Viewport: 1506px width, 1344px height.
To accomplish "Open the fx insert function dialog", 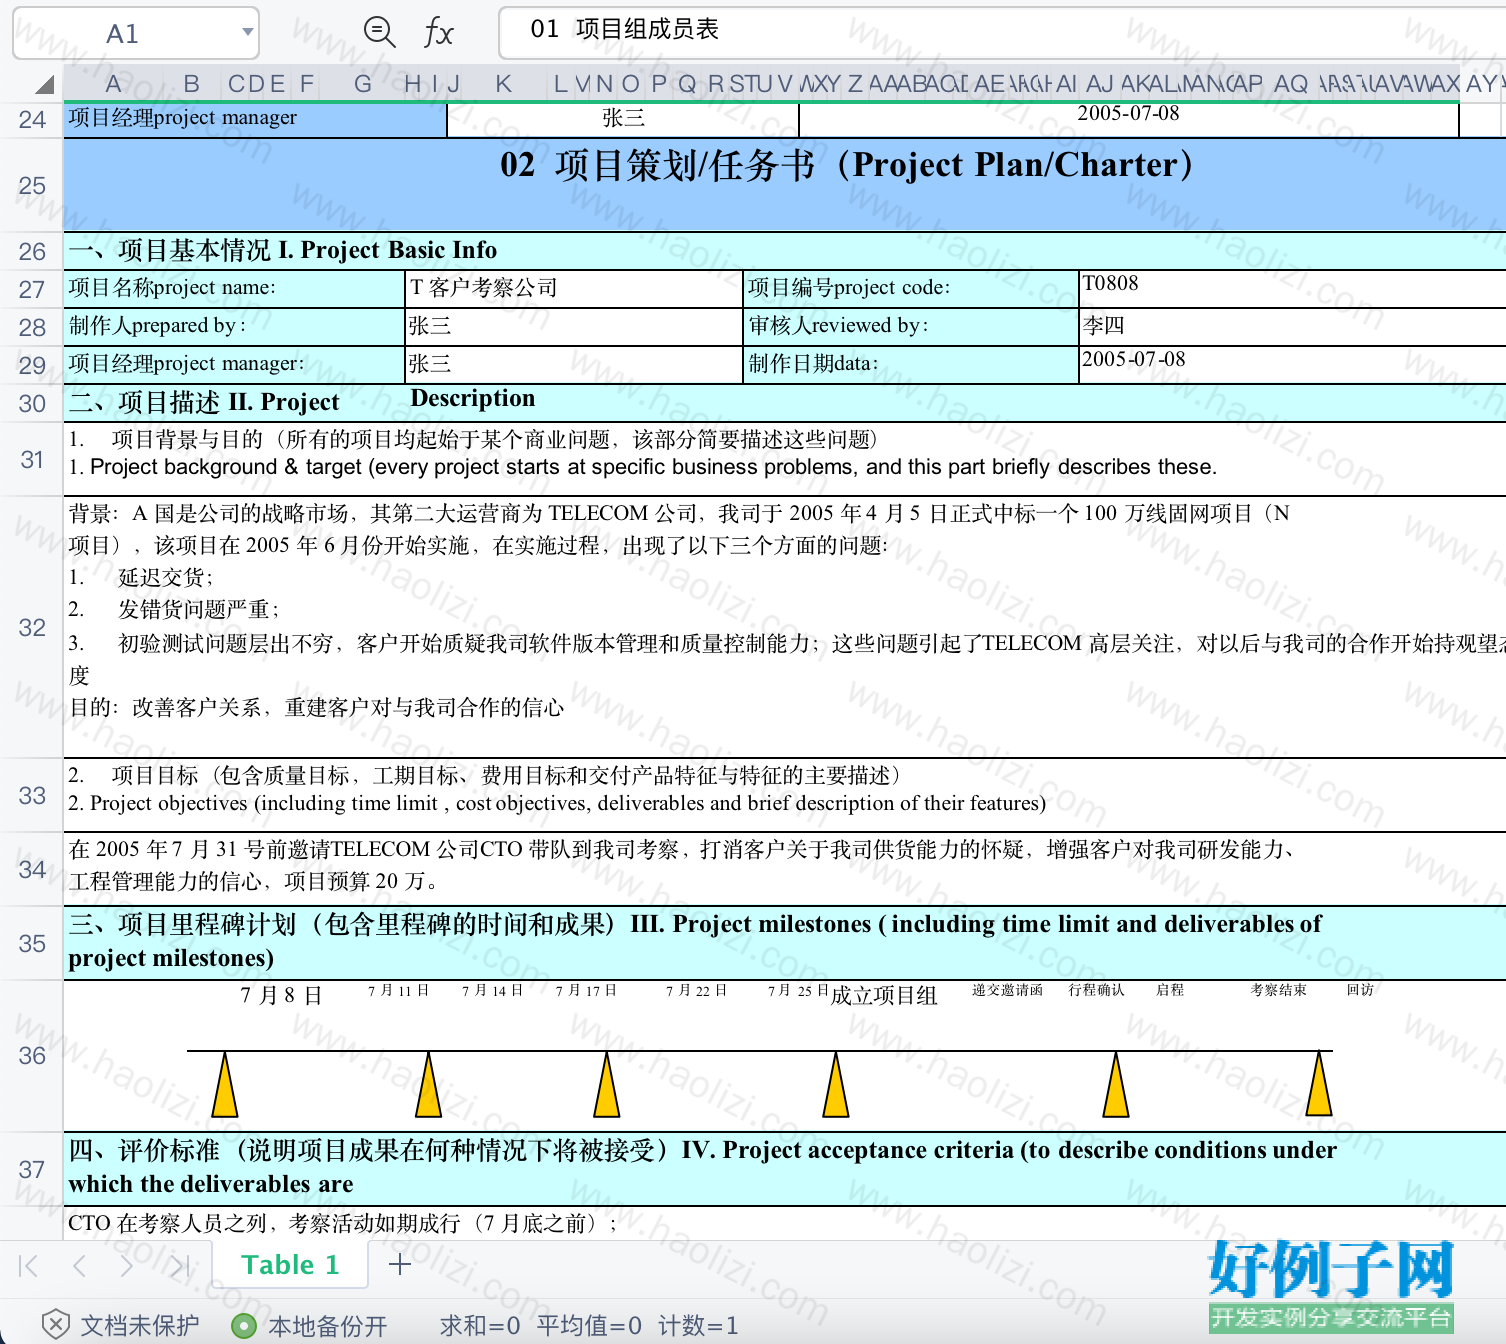I will point(438,32).
